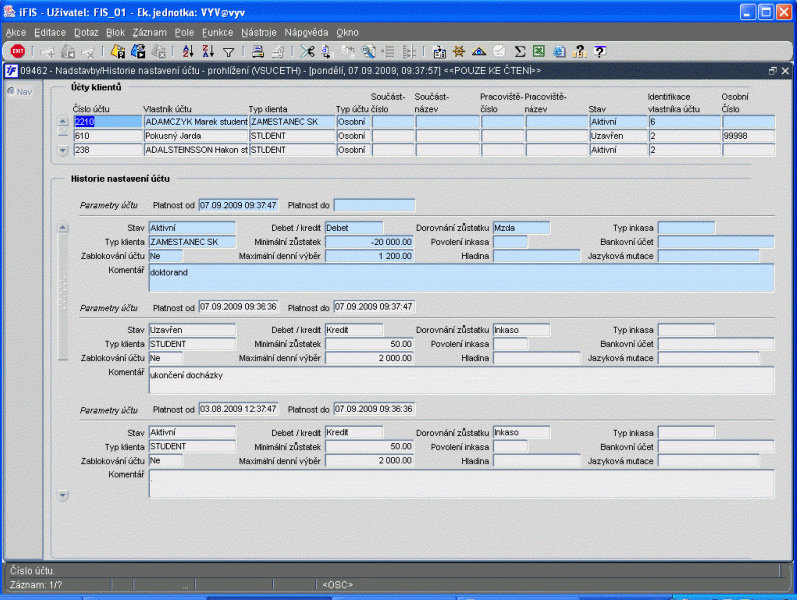
Task: Open the Okno menu
Action: 347,33
